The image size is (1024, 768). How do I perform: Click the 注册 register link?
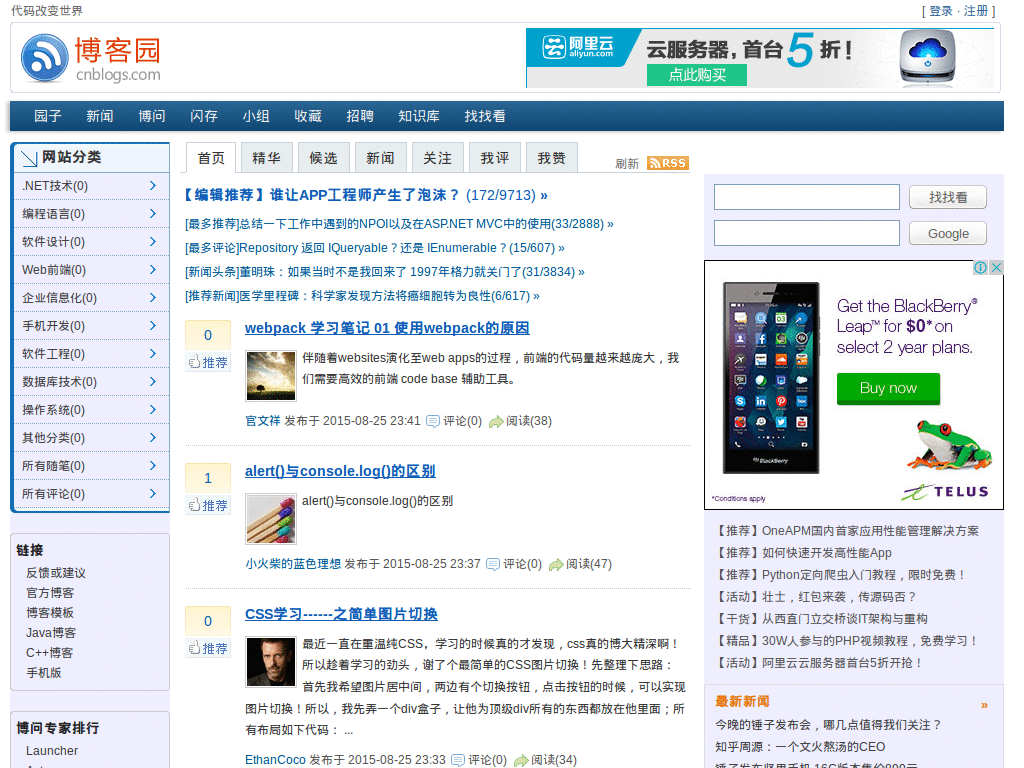976,11
